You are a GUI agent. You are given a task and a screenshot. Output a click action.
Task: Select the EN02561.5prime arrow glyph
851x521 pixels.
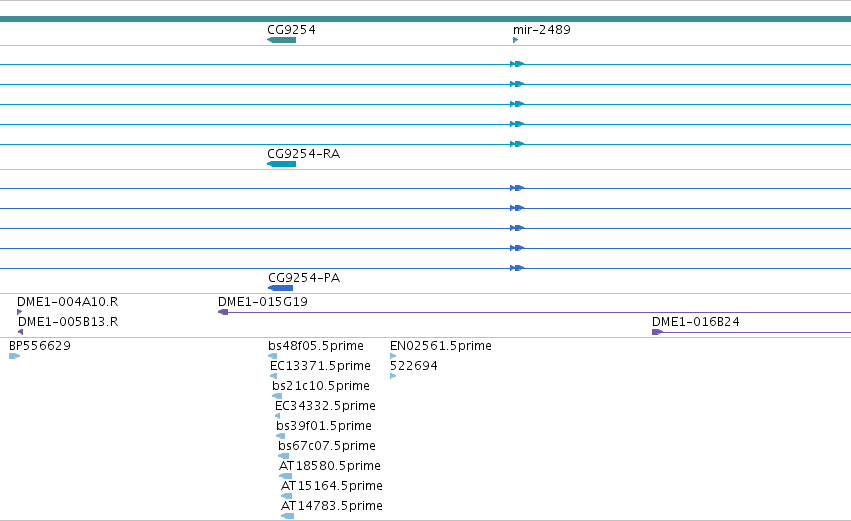pyautogui.click(x=393, y=356)
